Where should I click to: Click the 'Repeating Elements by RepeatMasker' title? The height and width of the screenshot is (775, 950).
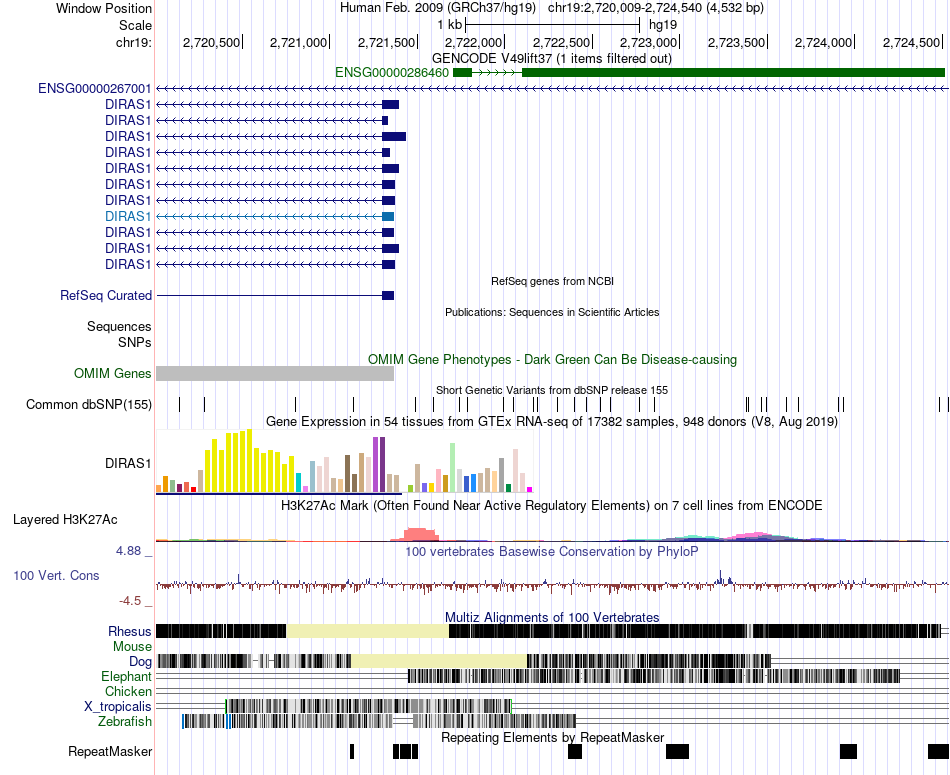[552, 737]
